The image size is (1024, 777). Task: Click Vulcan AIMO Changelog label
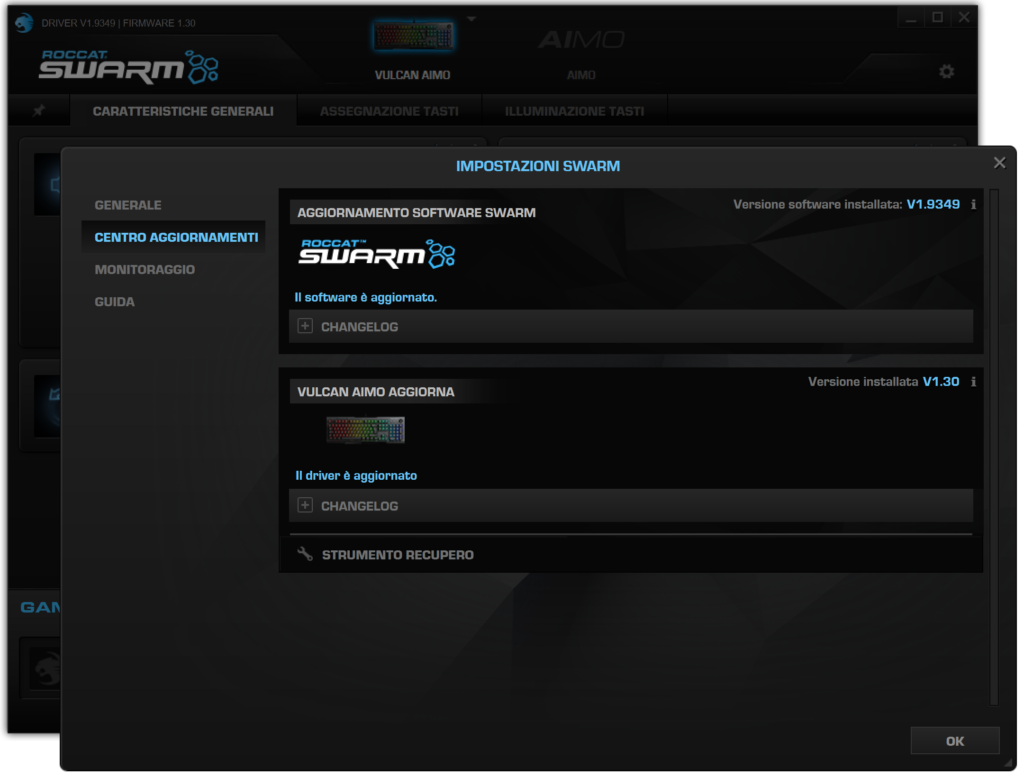point(359,506)
